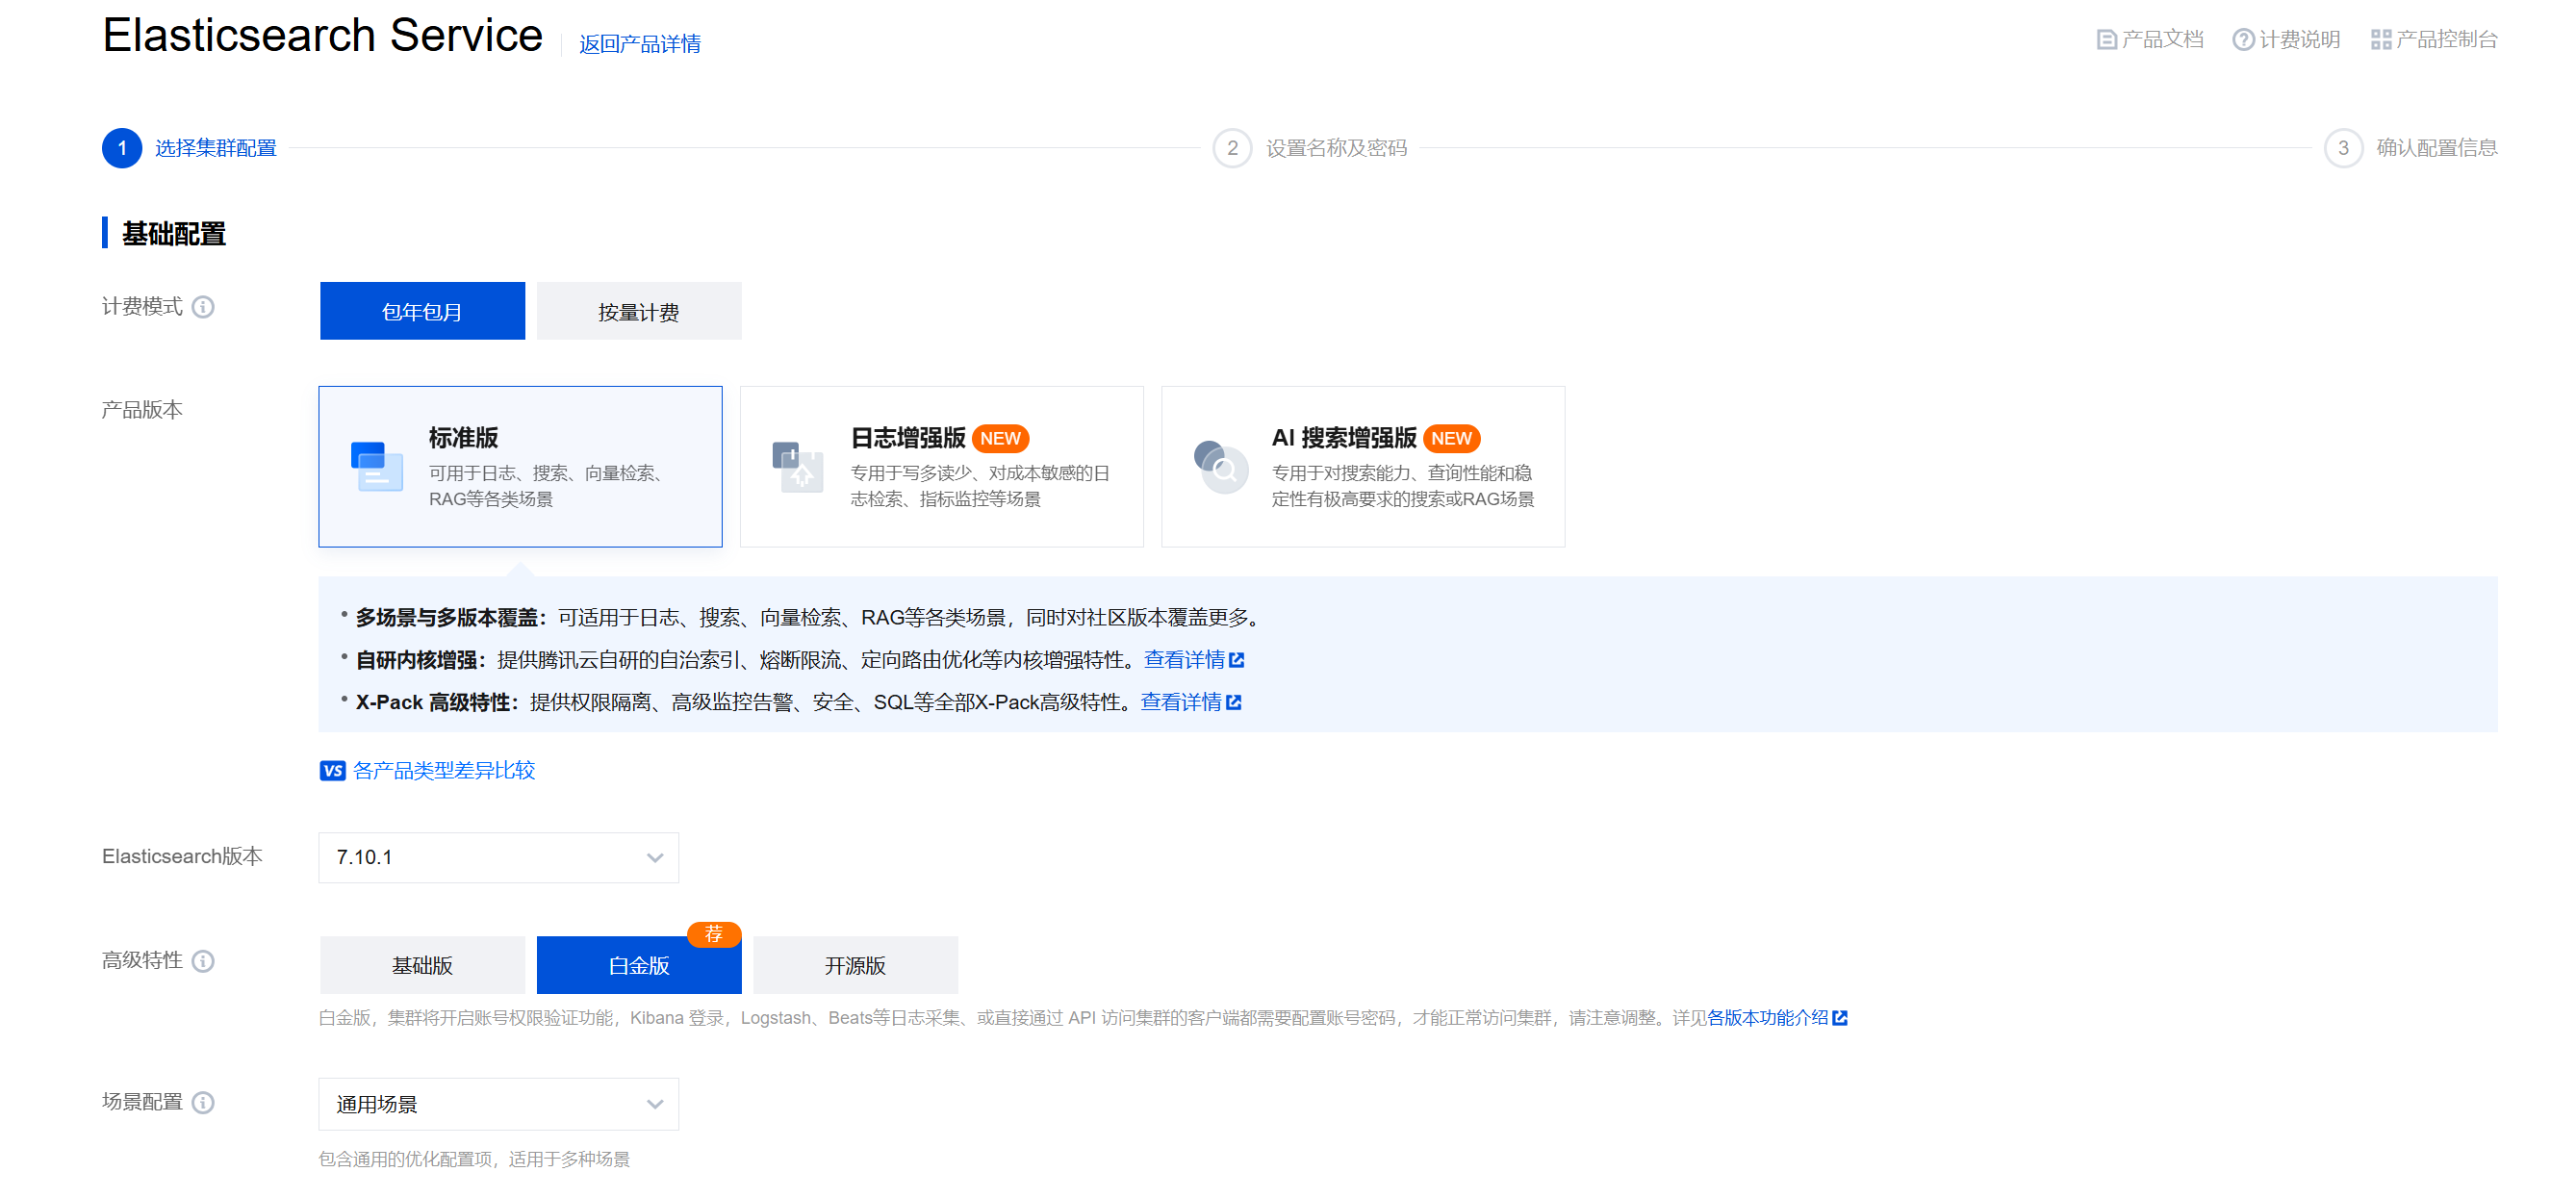Click the VS comparison icon
Screen dimensions: 2576x1198
332,770
